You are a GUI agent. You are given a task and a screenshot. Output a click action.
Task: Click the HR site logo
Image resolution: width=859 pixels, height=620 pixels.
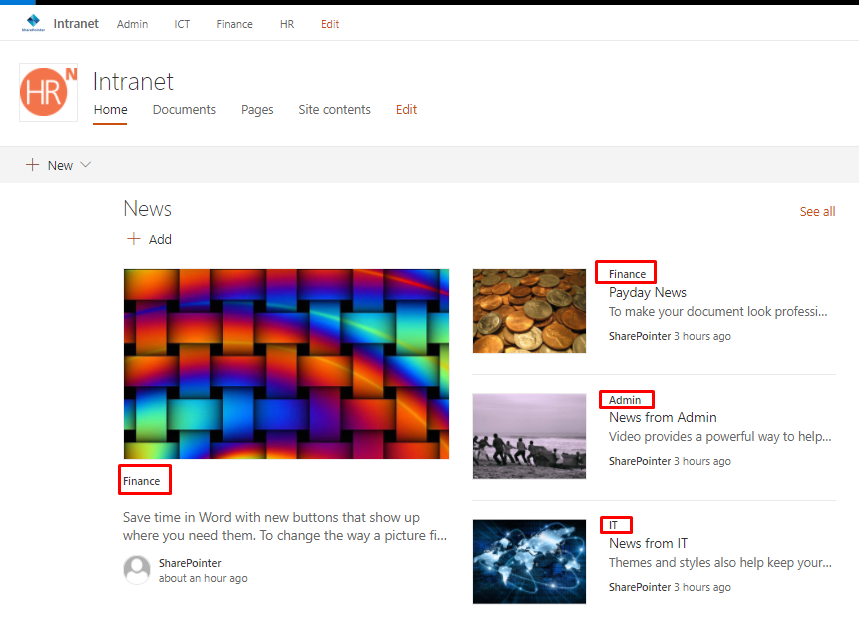(x=48, y=92)
